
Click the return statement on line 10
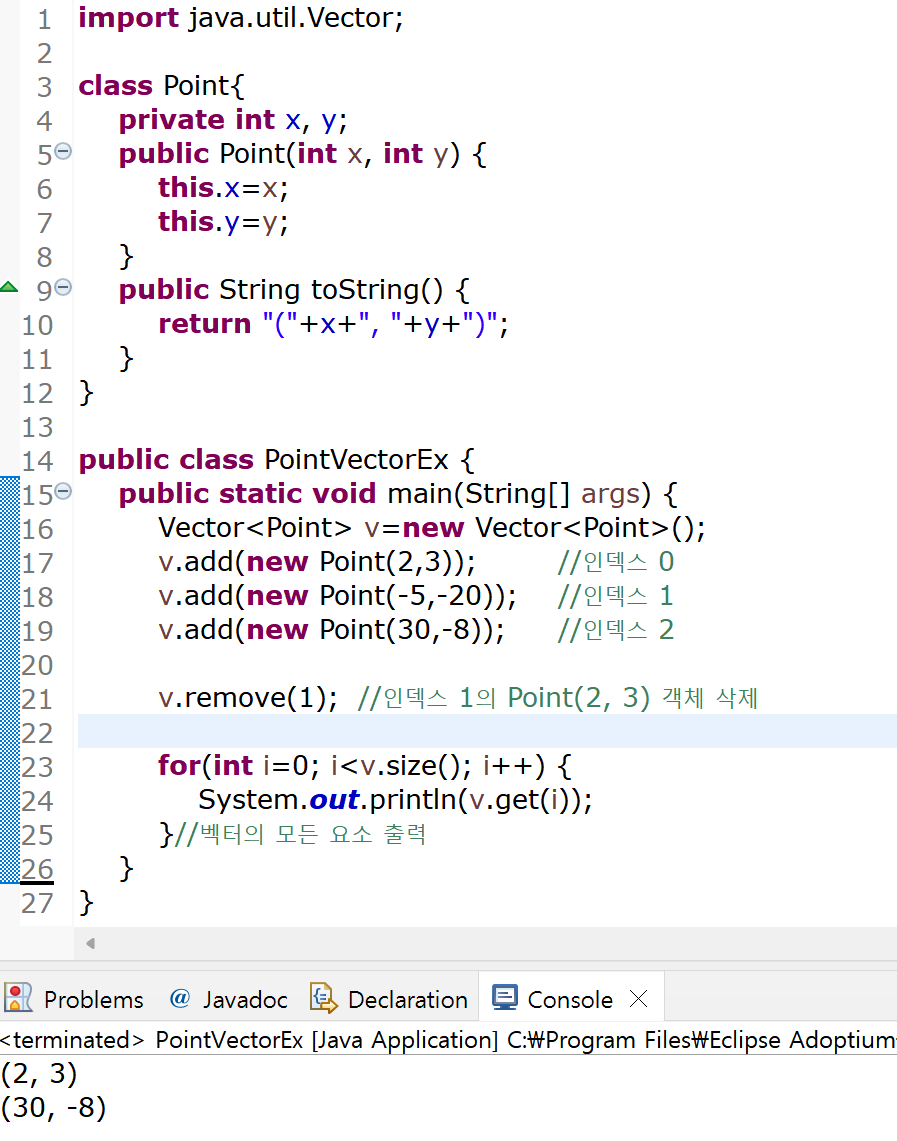[x=333, y=324]
